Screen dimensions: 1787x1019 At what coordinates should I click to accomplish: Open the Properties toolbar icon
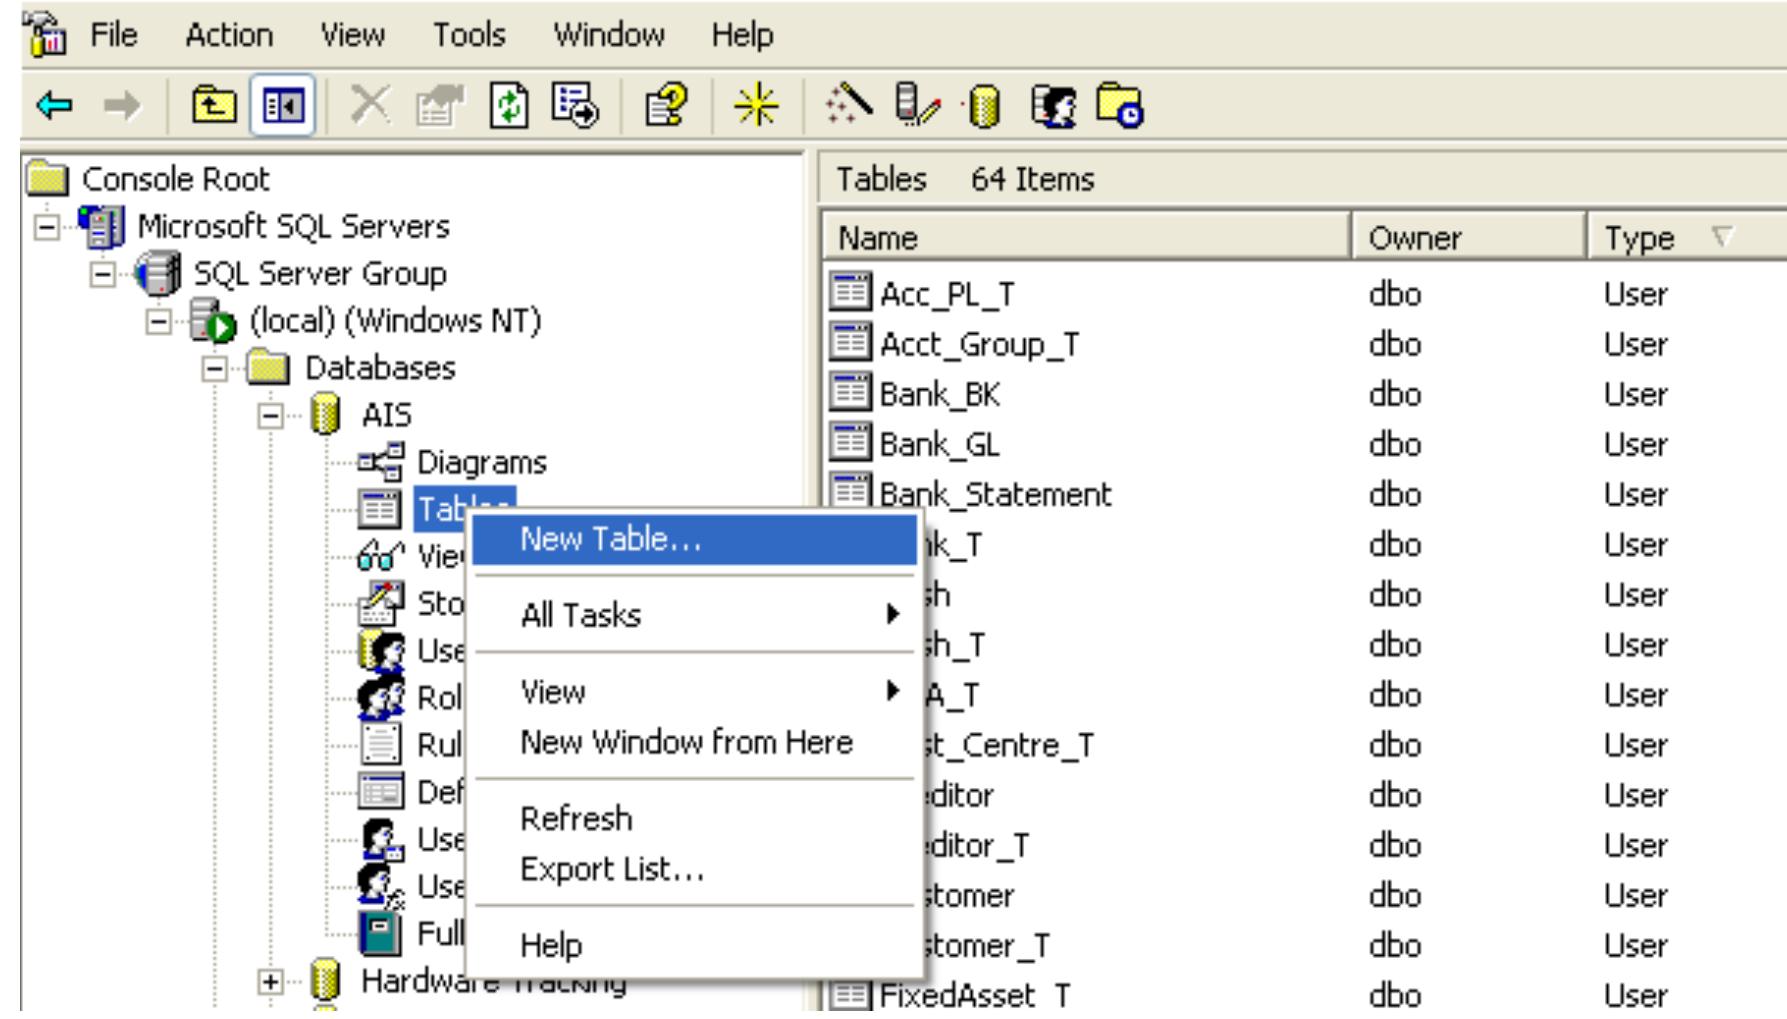[440, 105]
